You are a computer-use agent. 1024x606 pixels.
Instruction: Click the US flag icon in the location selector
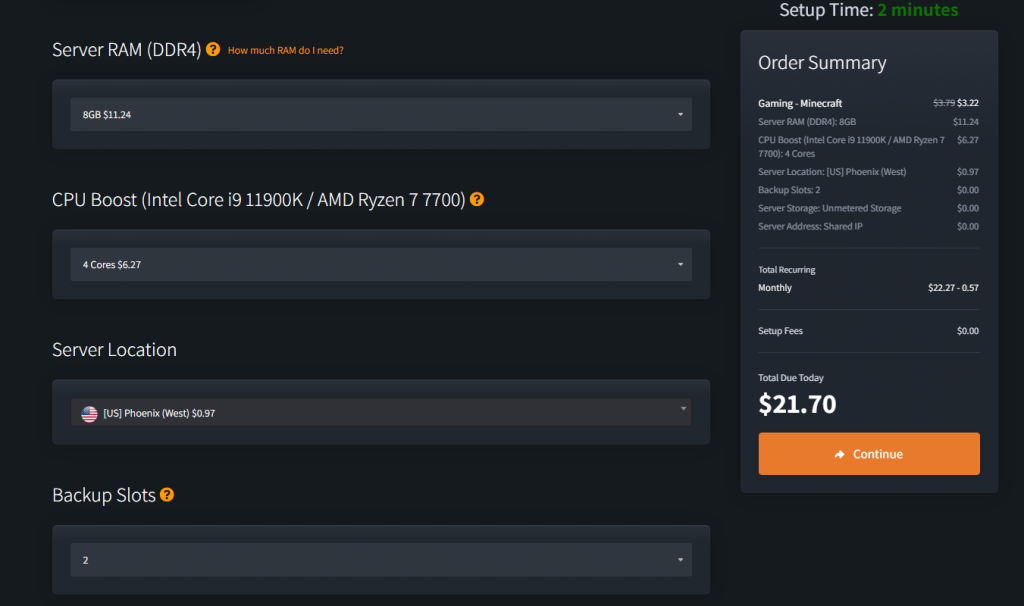coord(87,412)
